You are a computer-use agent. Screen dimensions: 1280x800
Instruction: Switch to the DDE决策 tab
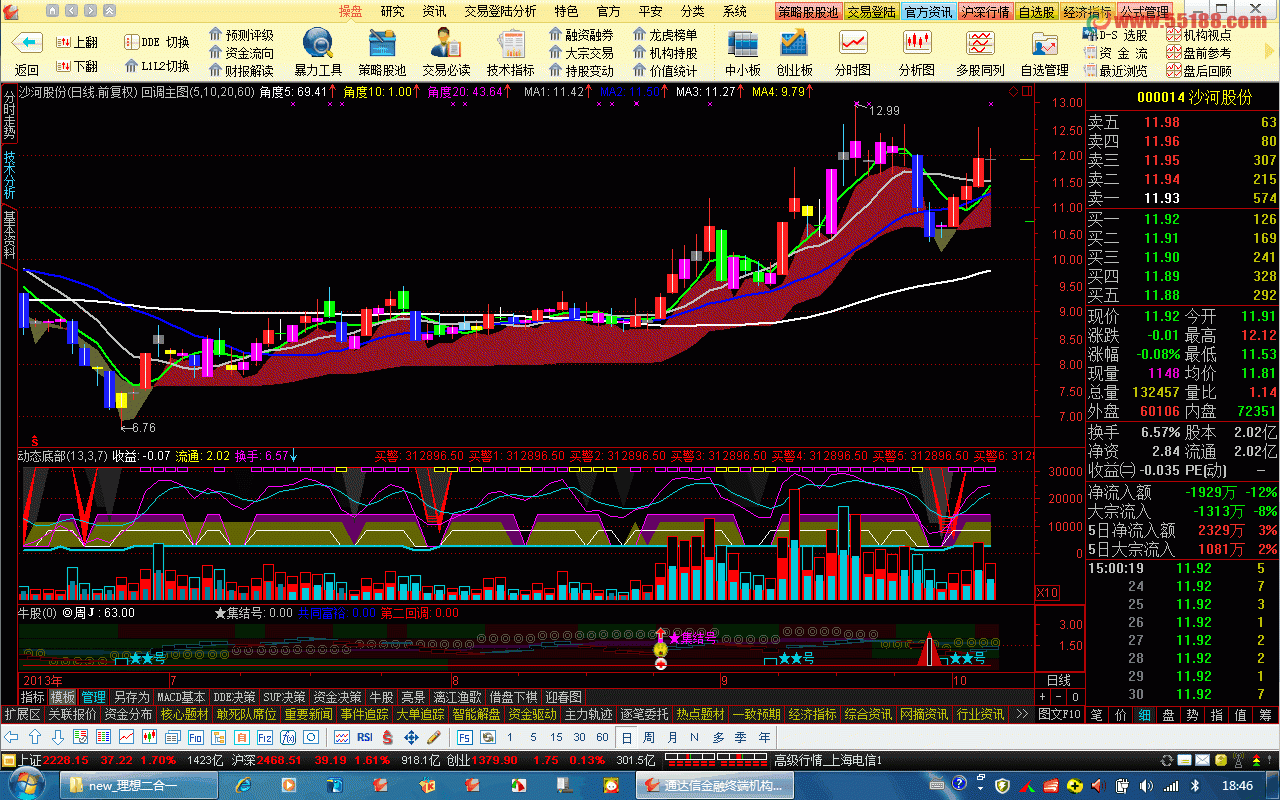[235, 697]
